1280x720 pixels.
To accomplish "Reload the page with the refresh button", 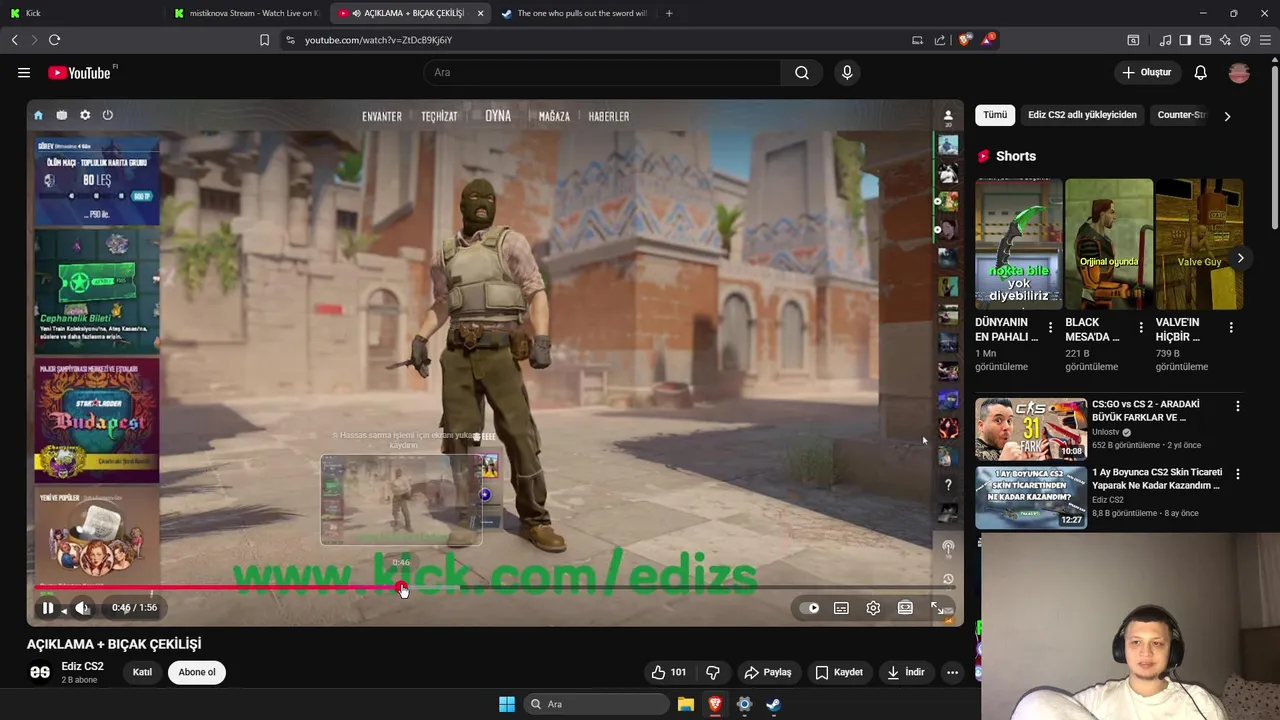I will 54,40.
